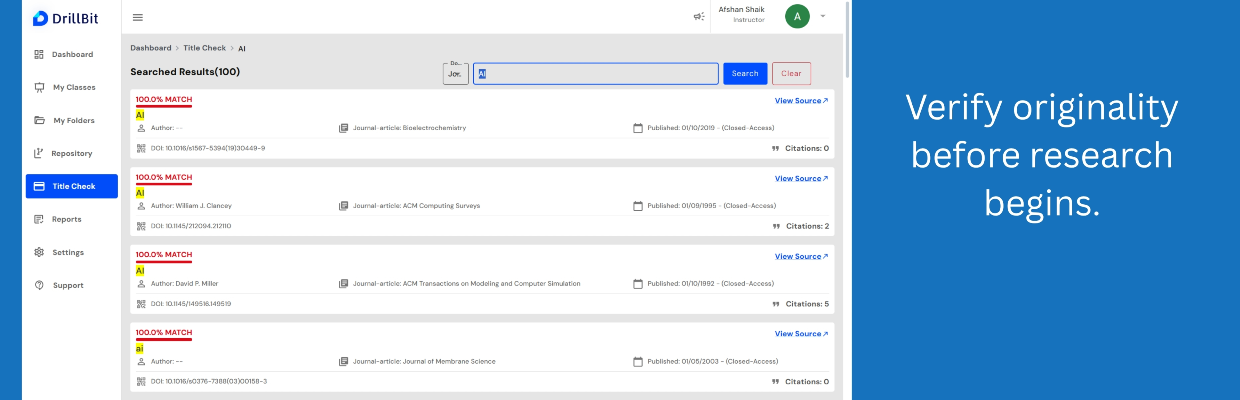
Task: Open the announcements megaphone icon
Action: pos(699,16)
